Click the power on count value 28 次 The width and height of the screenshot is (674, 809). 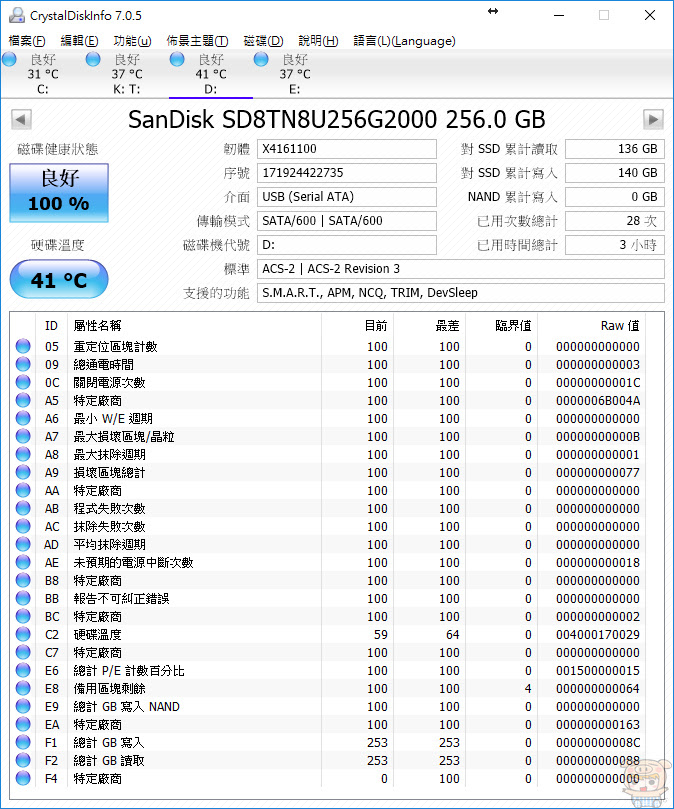[615, 221]
